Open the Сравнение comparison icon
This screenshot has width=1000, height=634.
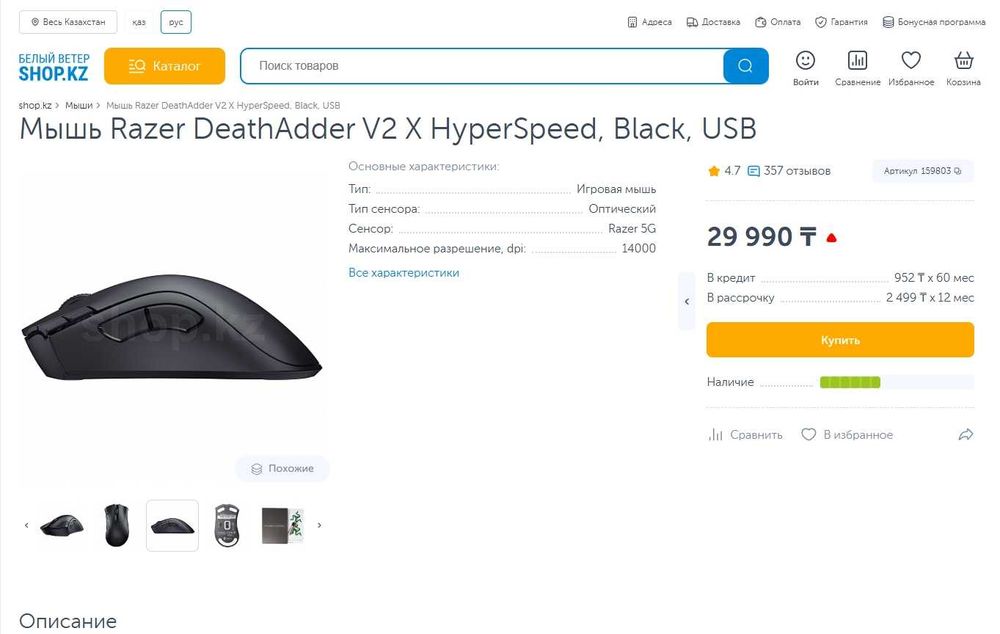coord(857,61)
